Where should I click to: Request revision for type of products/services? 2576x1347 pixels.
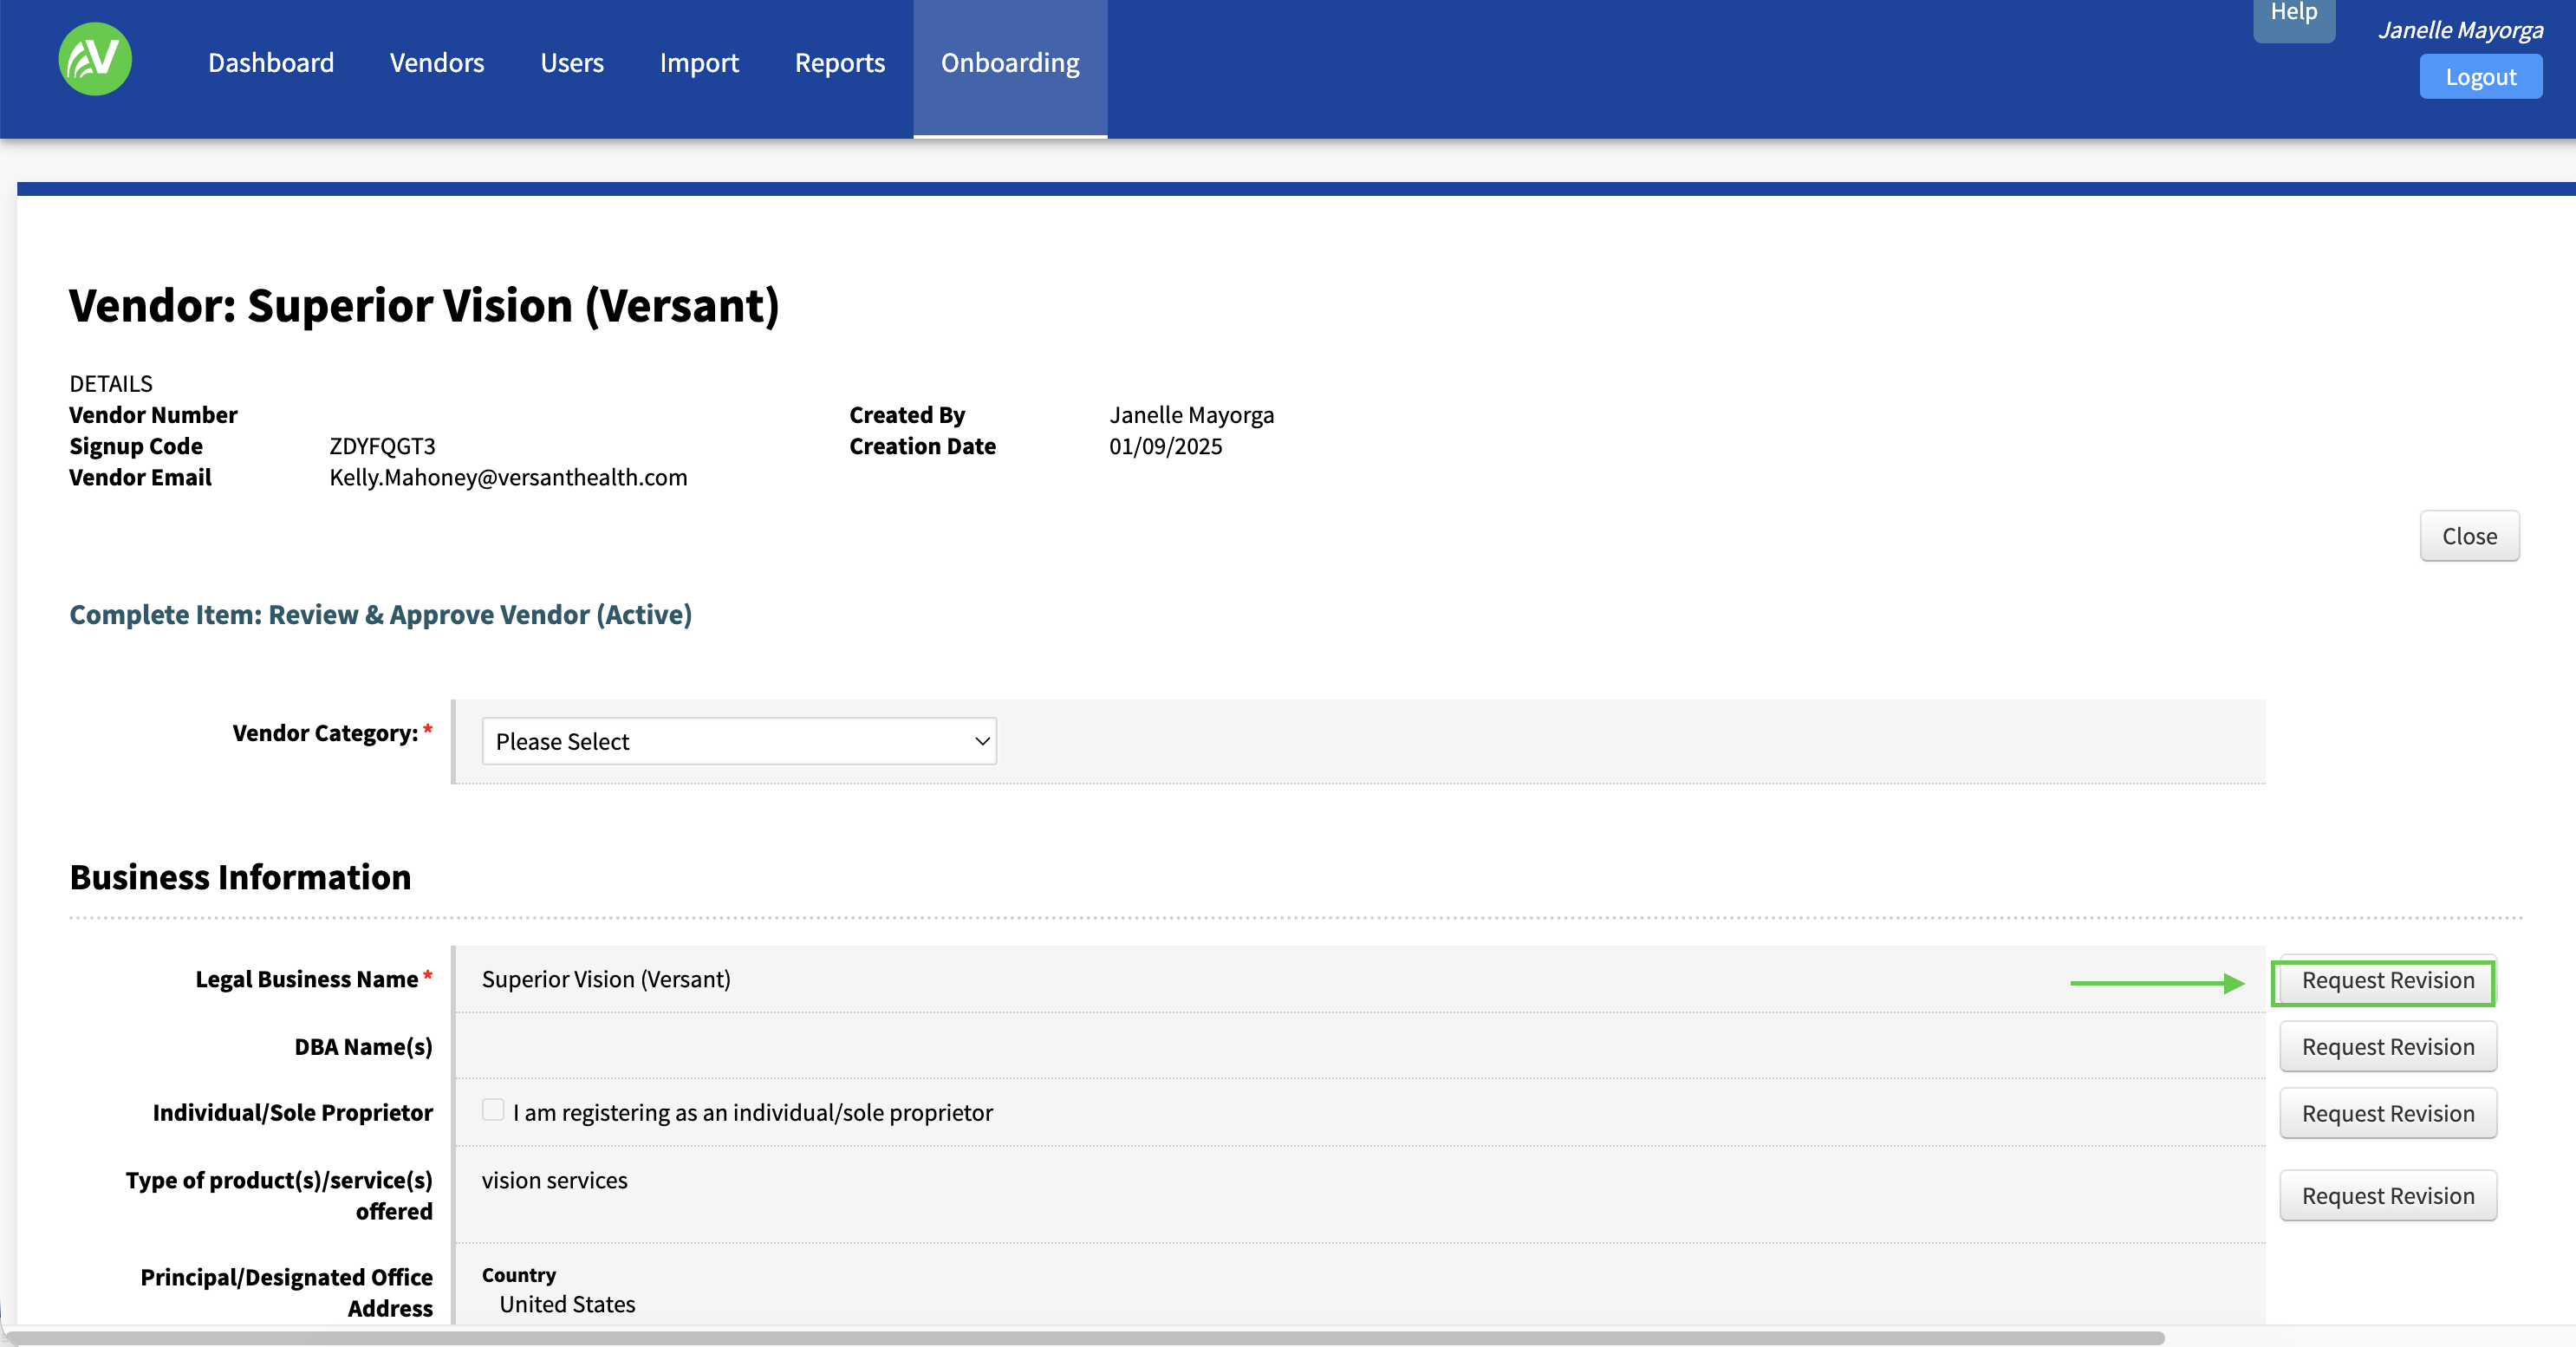point(2387,1196)
